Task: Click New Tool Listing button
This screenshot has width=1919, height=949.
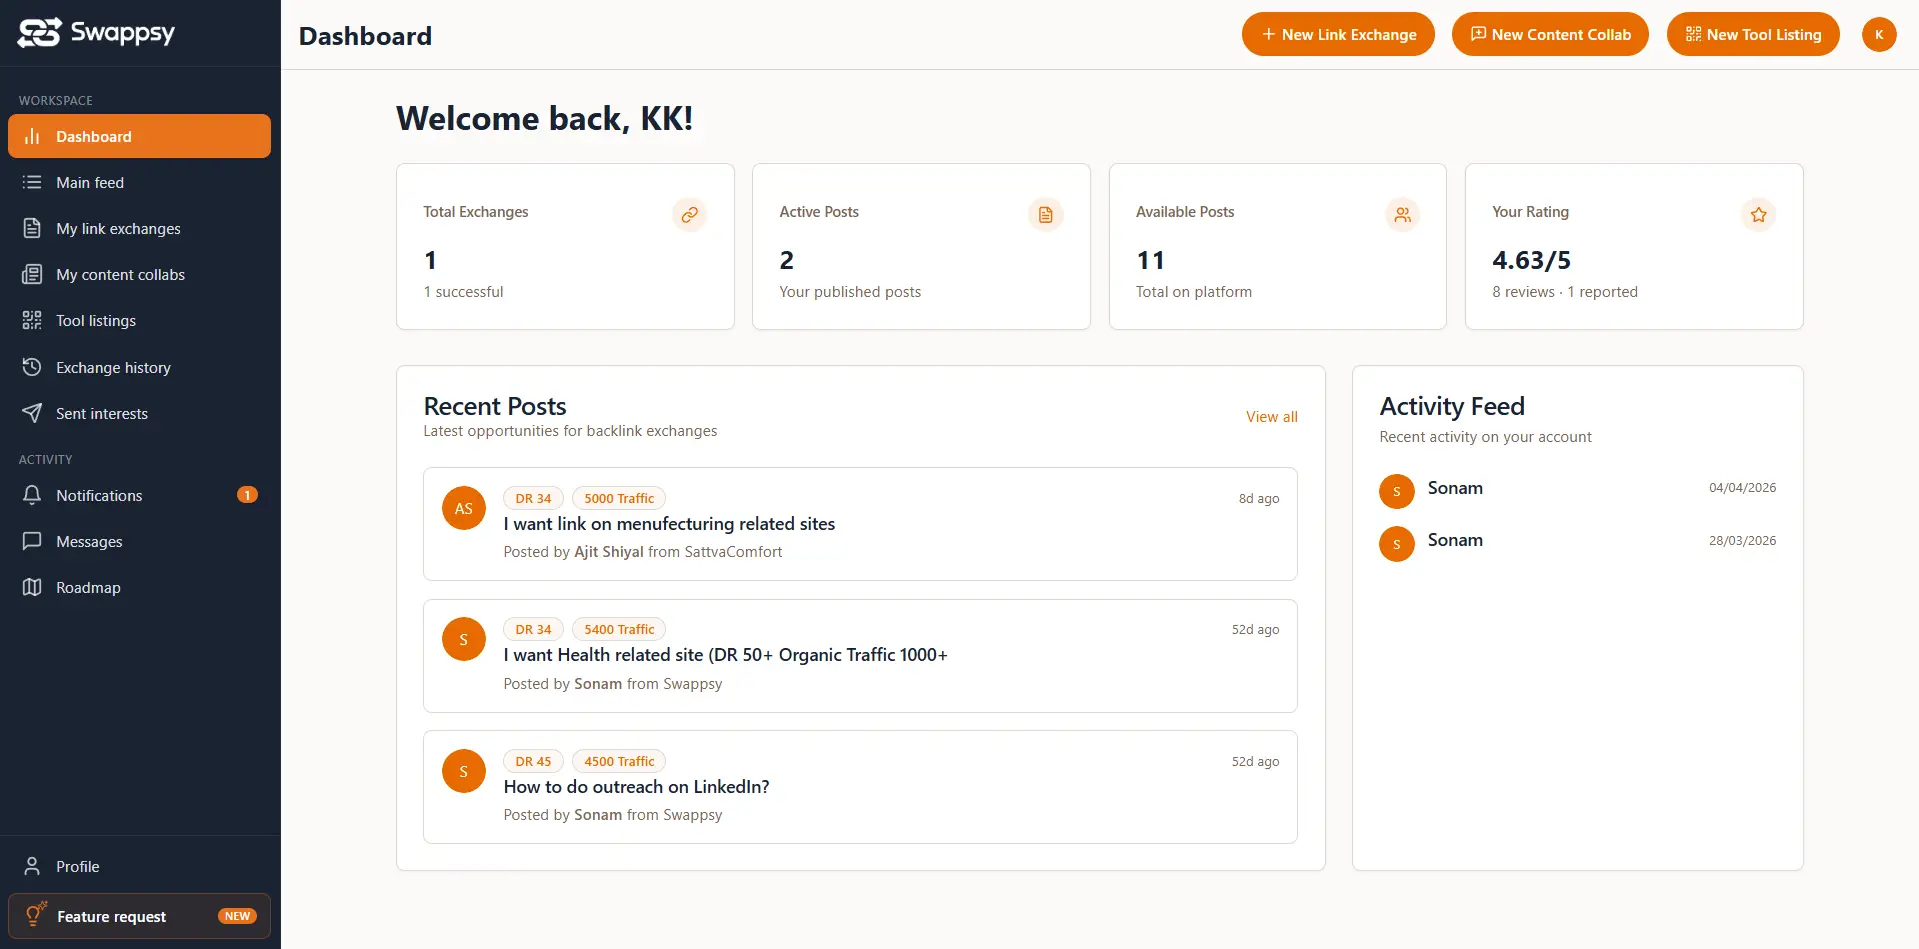Action: (1753, 34)
